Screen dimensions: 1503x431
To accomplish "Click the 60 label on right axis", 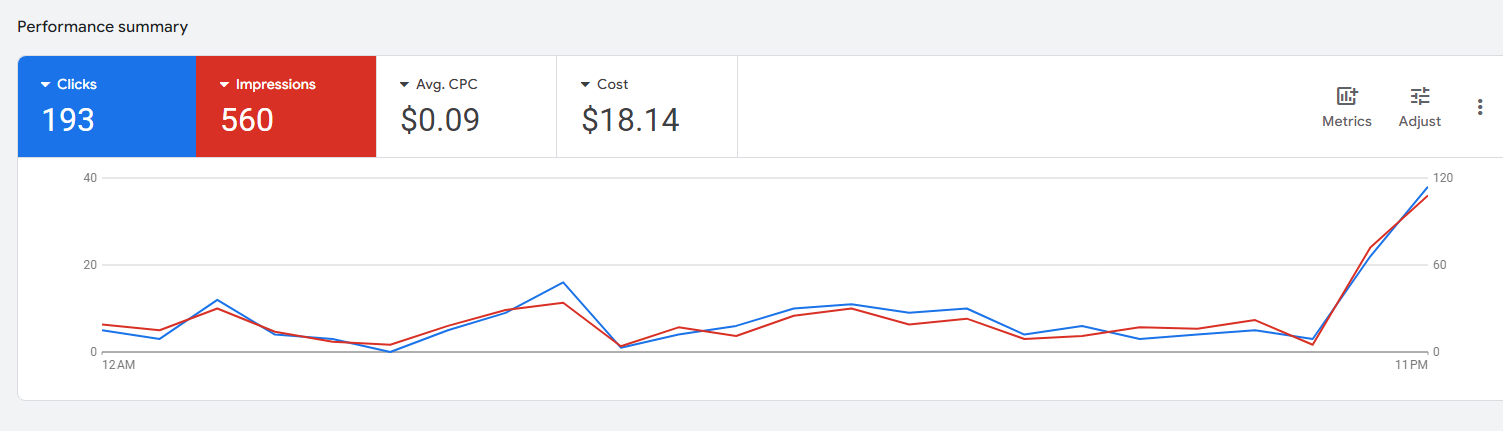I will pos(1440,265).
